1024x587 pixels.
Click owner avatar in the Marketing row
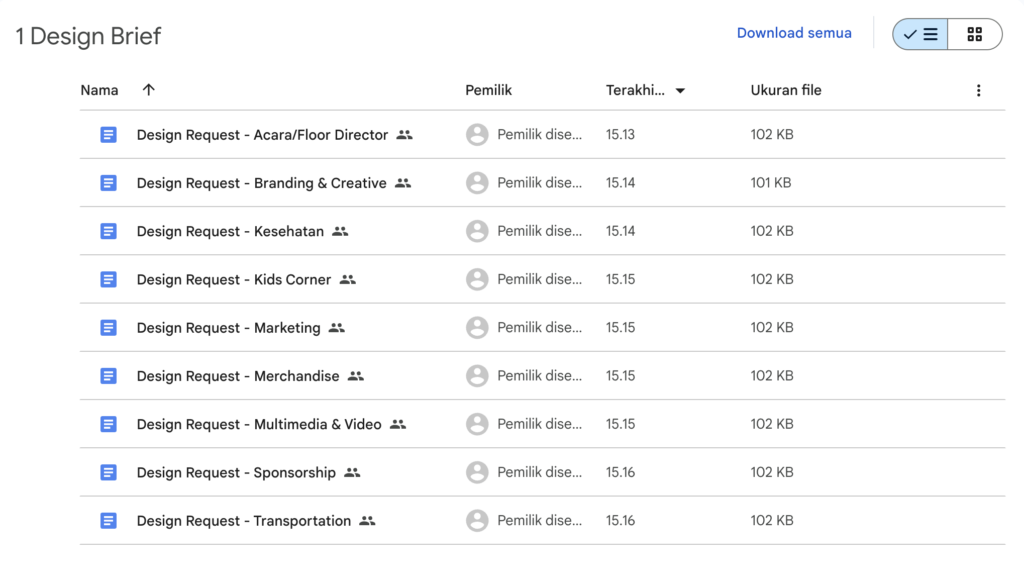tap(477, 328)
